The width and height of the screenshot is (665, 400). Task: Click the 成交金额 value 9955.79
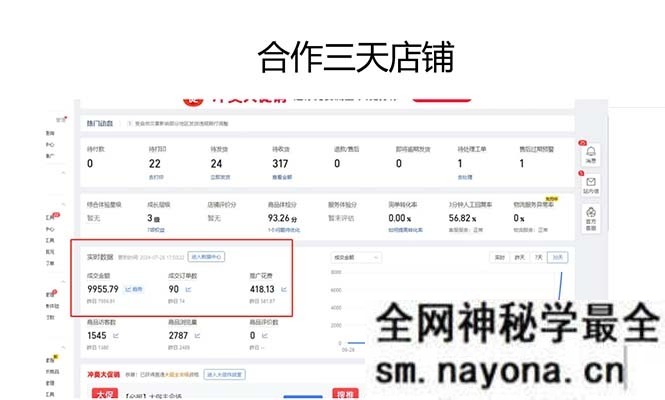[103, 289]
